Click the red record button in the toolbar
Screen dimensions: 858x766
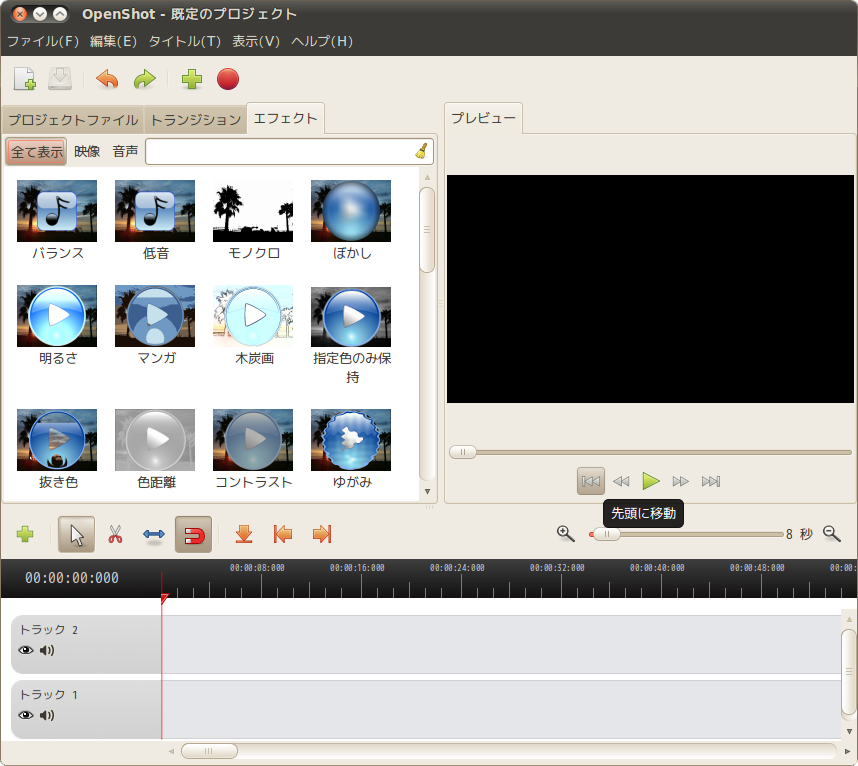coord(228,79)
